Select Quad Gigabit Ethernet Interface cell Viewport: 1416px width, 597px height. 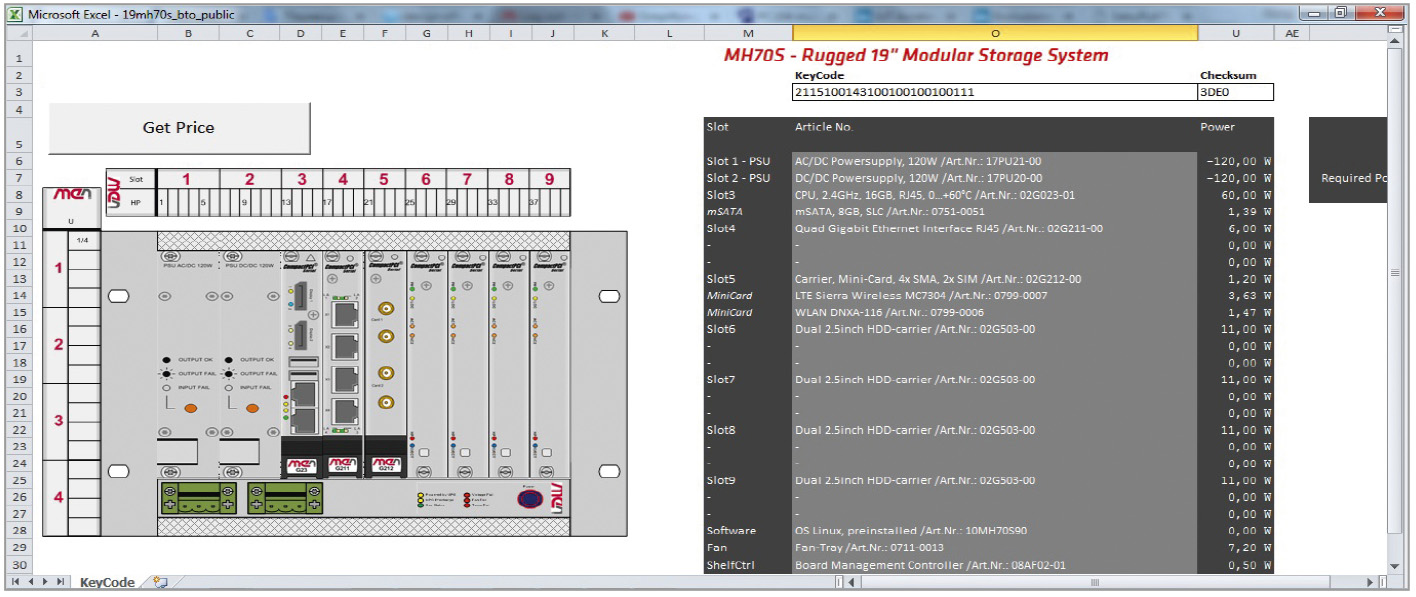click(x=995, y=229)
